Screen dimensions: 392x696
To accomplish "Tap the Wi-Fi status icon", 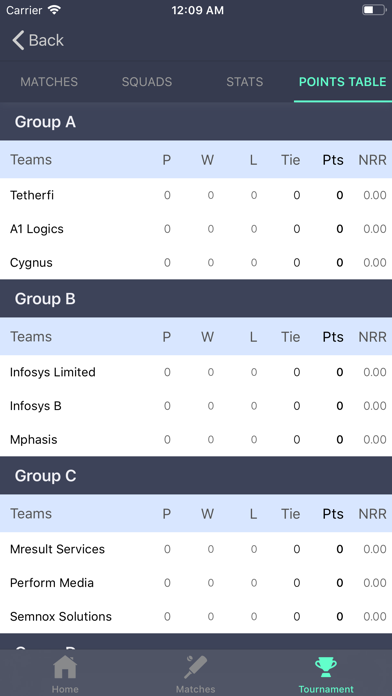I will tap(55, 10).
